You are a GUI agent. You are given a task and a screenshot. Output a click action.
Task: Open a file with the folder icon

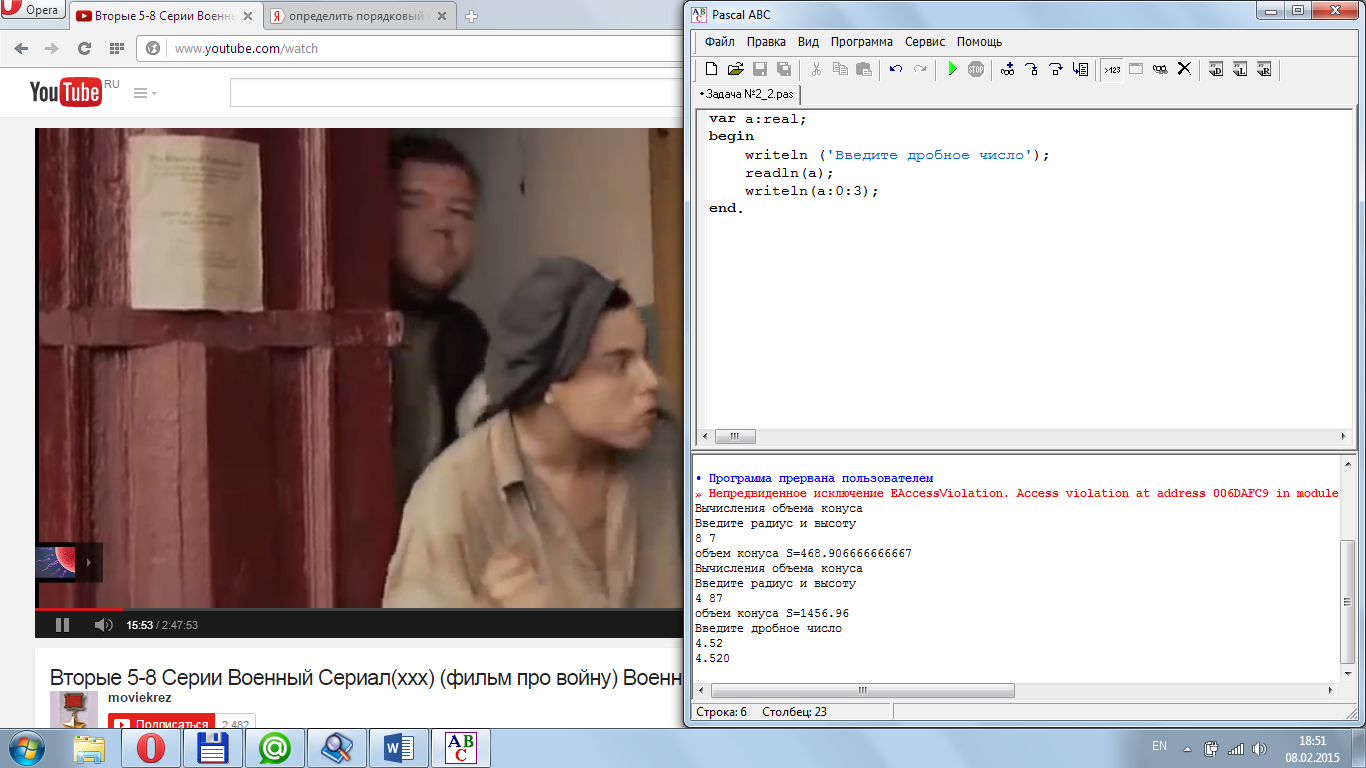coord(735,69)
